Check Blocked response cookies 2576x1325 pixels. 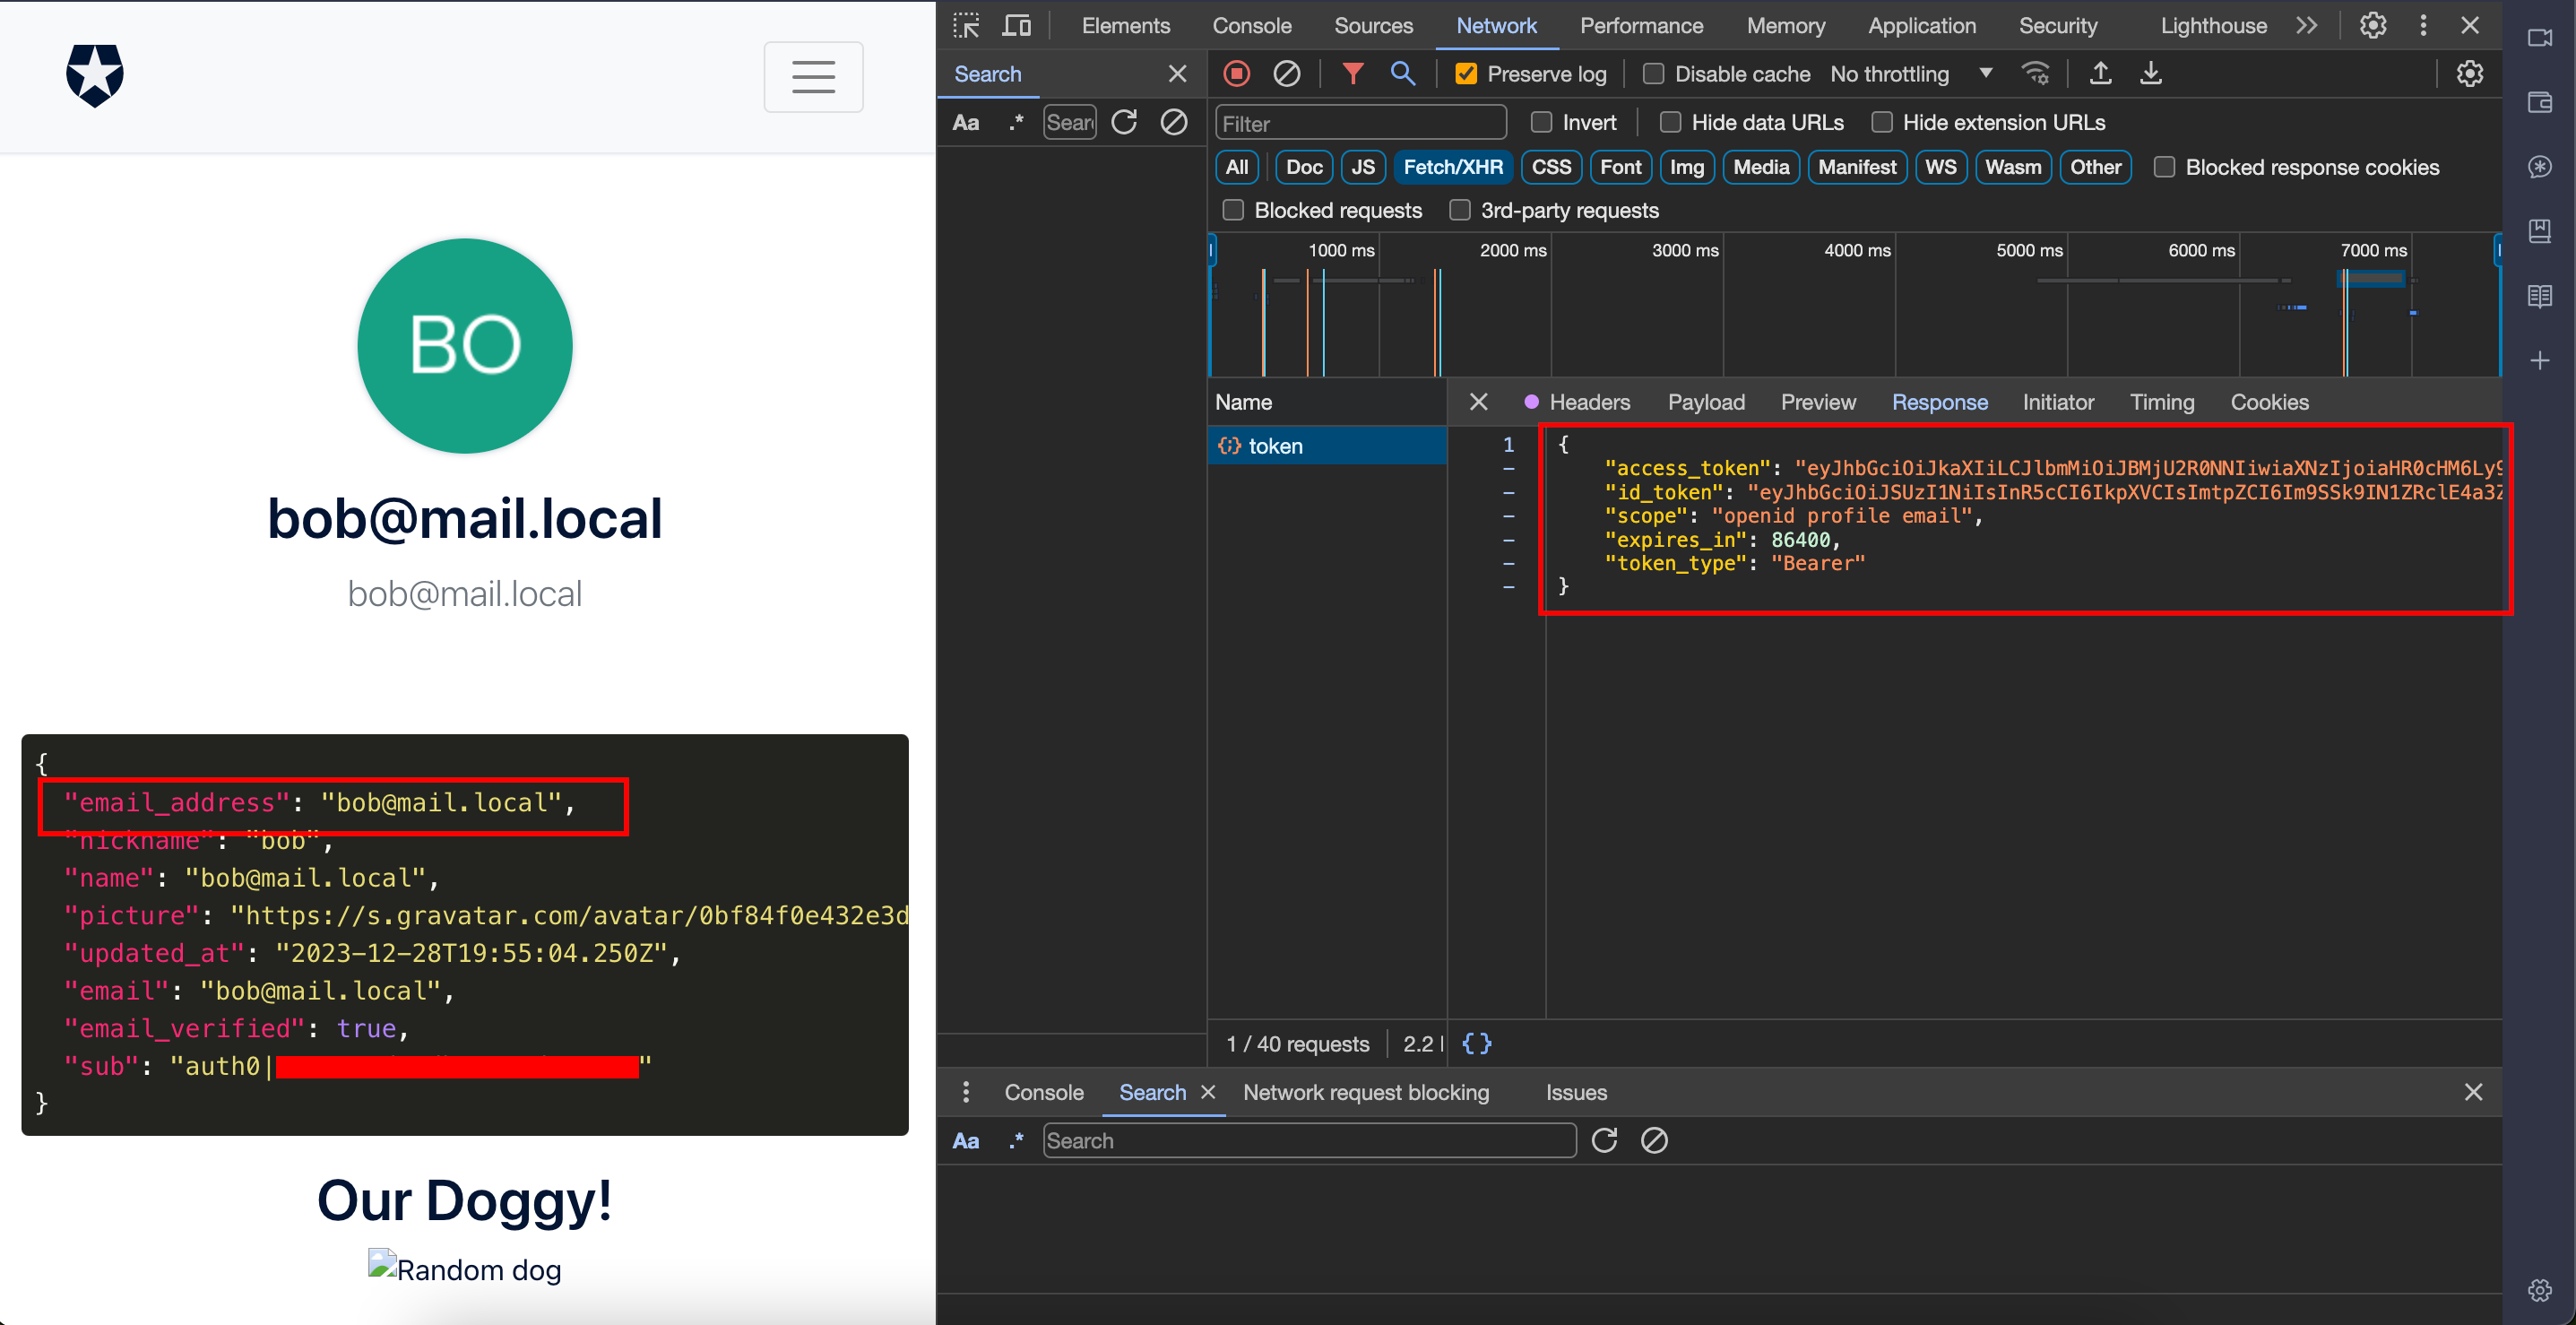2163,167
